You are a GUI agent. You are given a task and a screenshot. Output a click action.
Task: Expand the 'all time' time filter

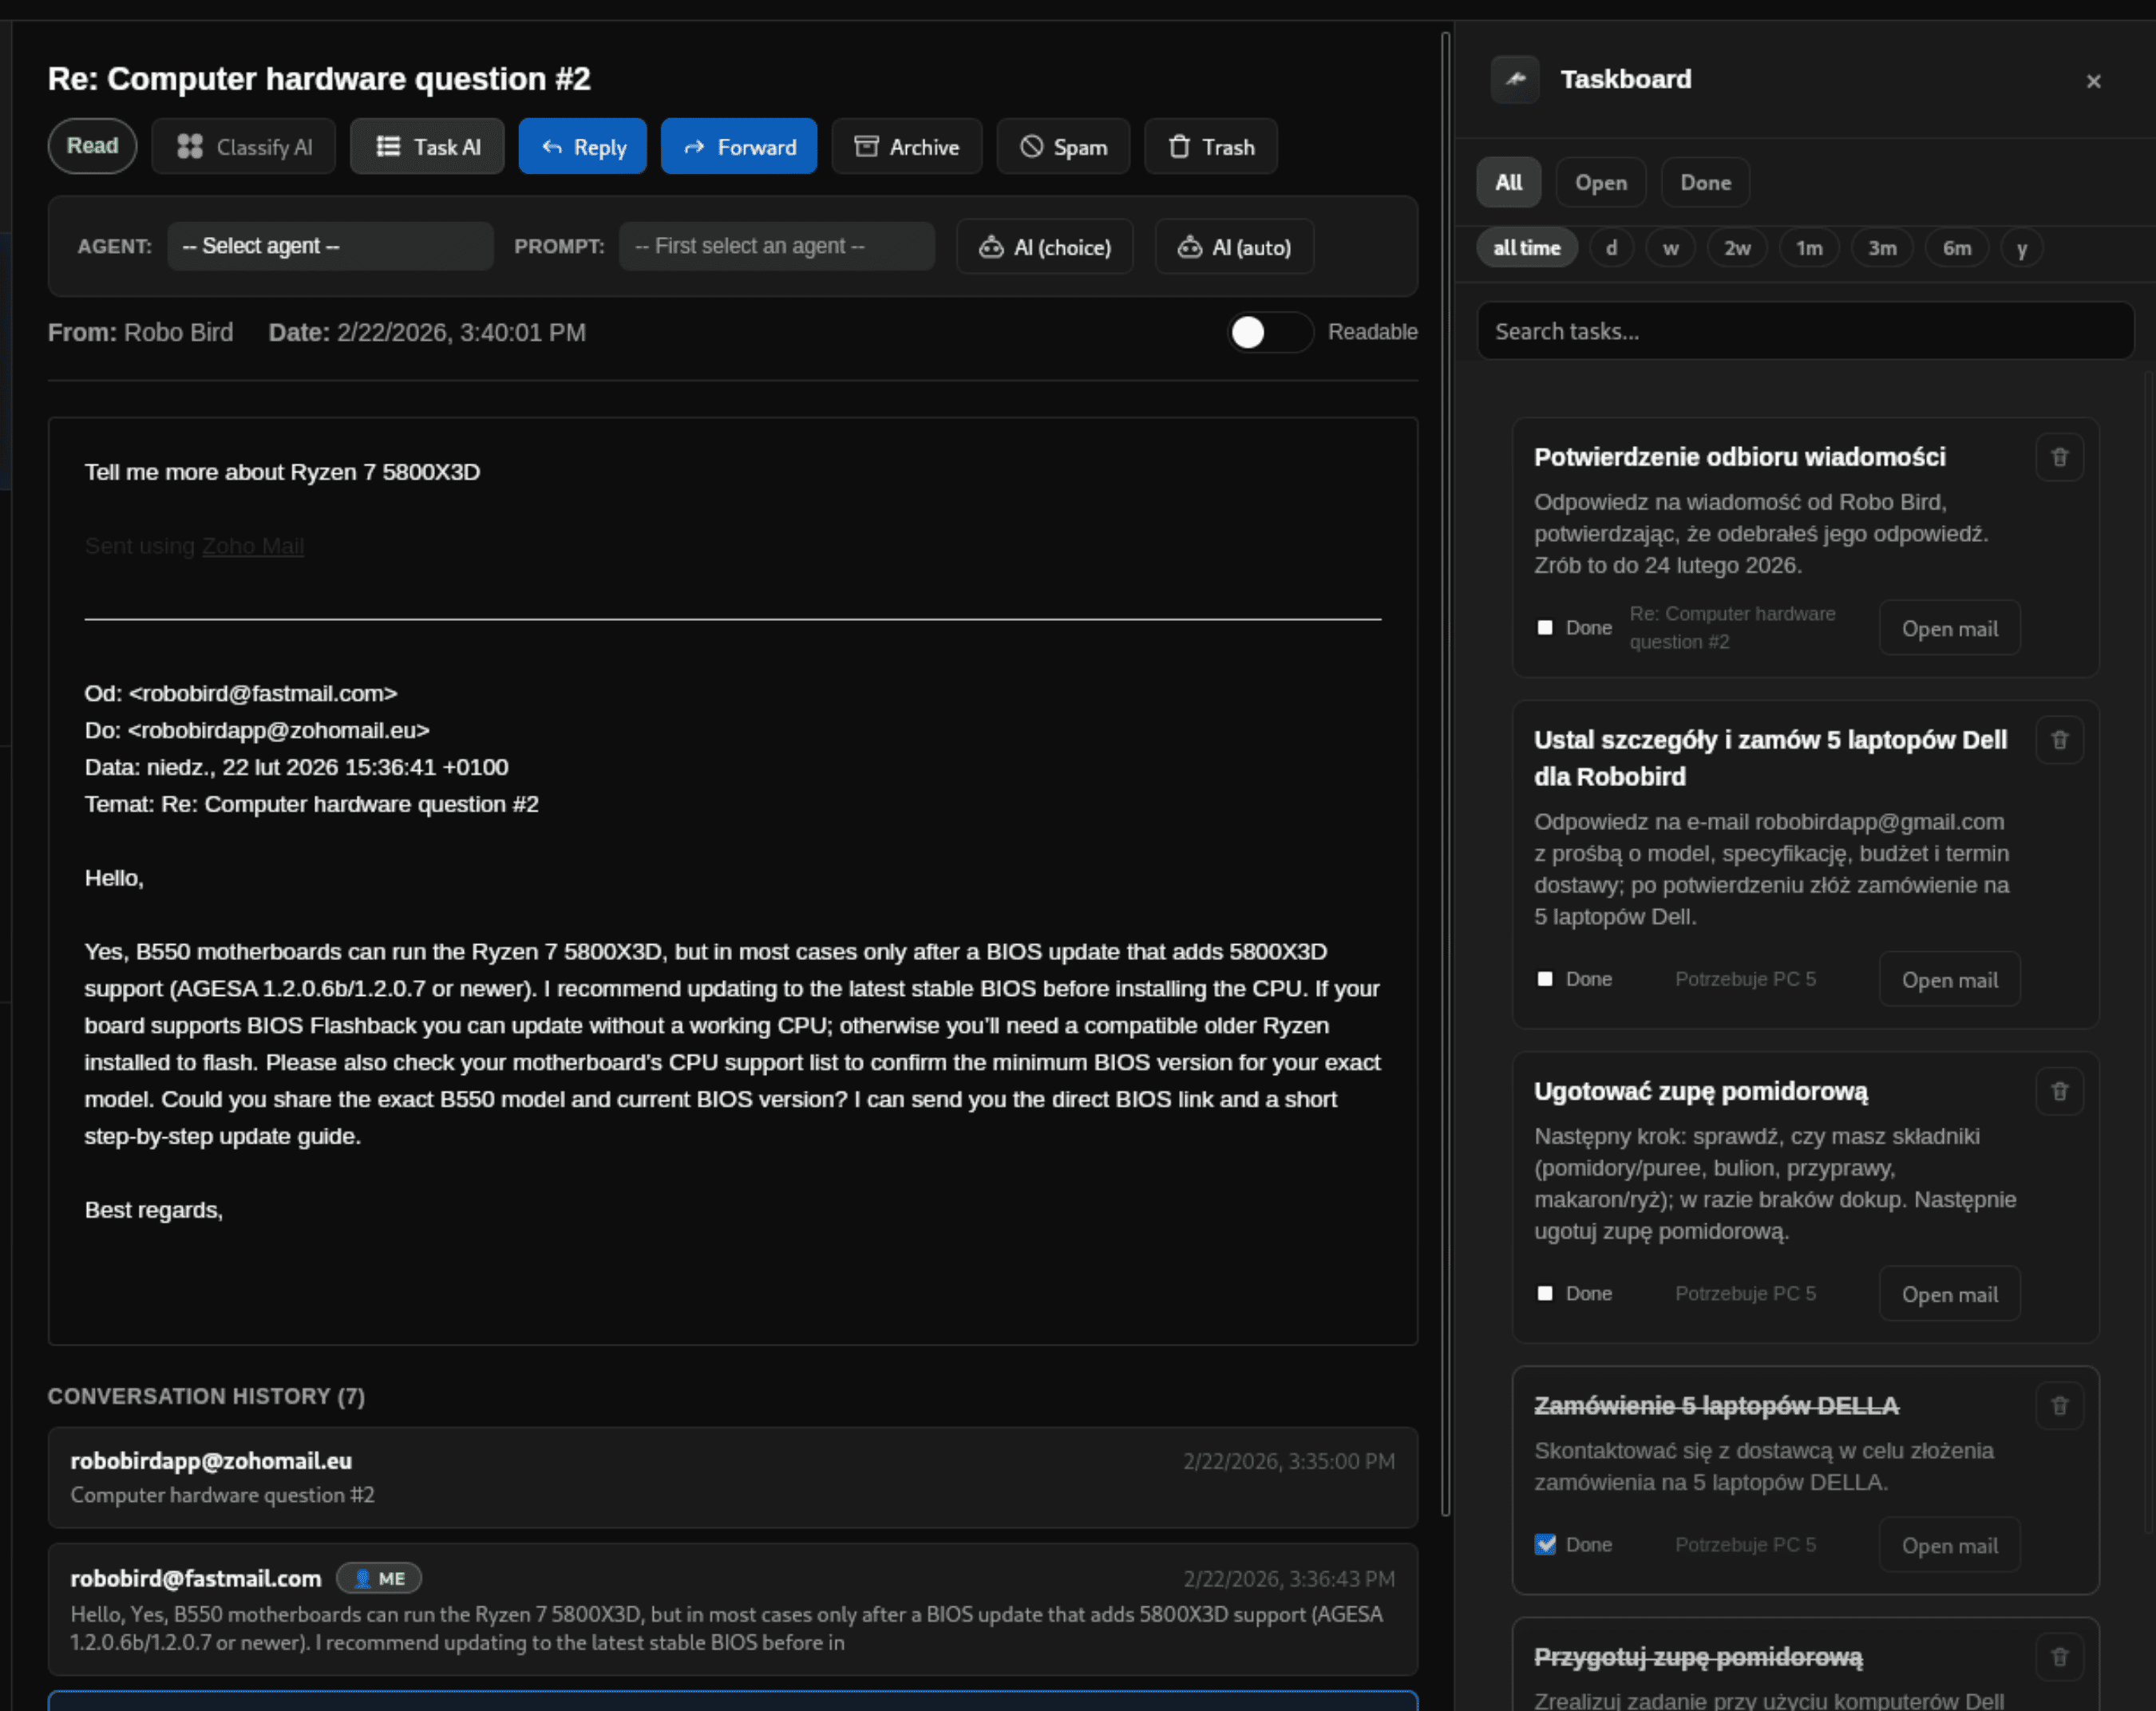click(1527, 247)
